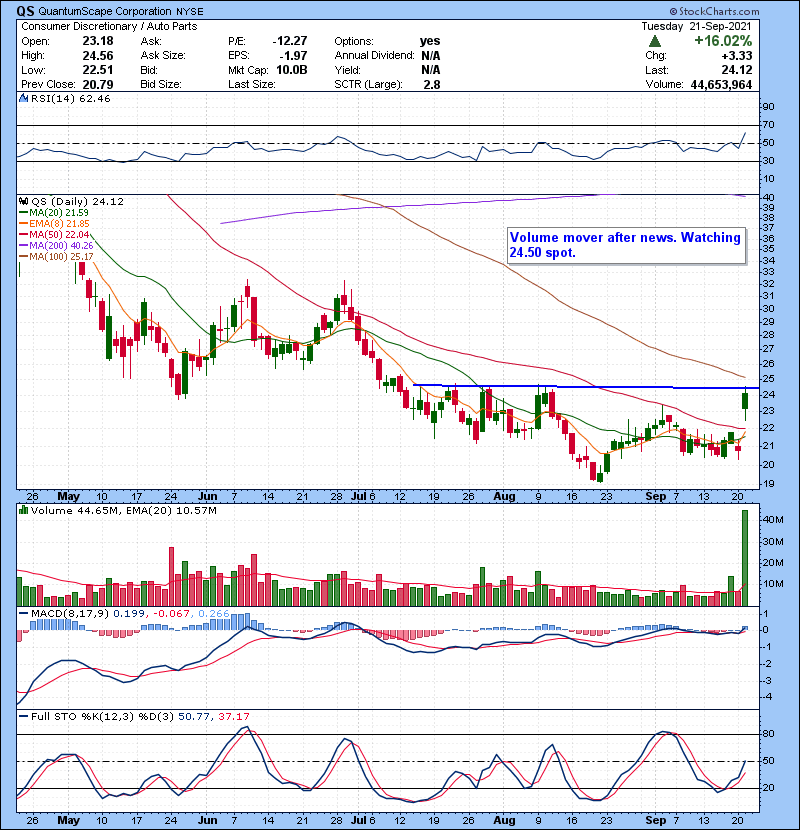Select the MA(200) 40.26 legend entry
The image size is (800, 830).
click(57, 246)
